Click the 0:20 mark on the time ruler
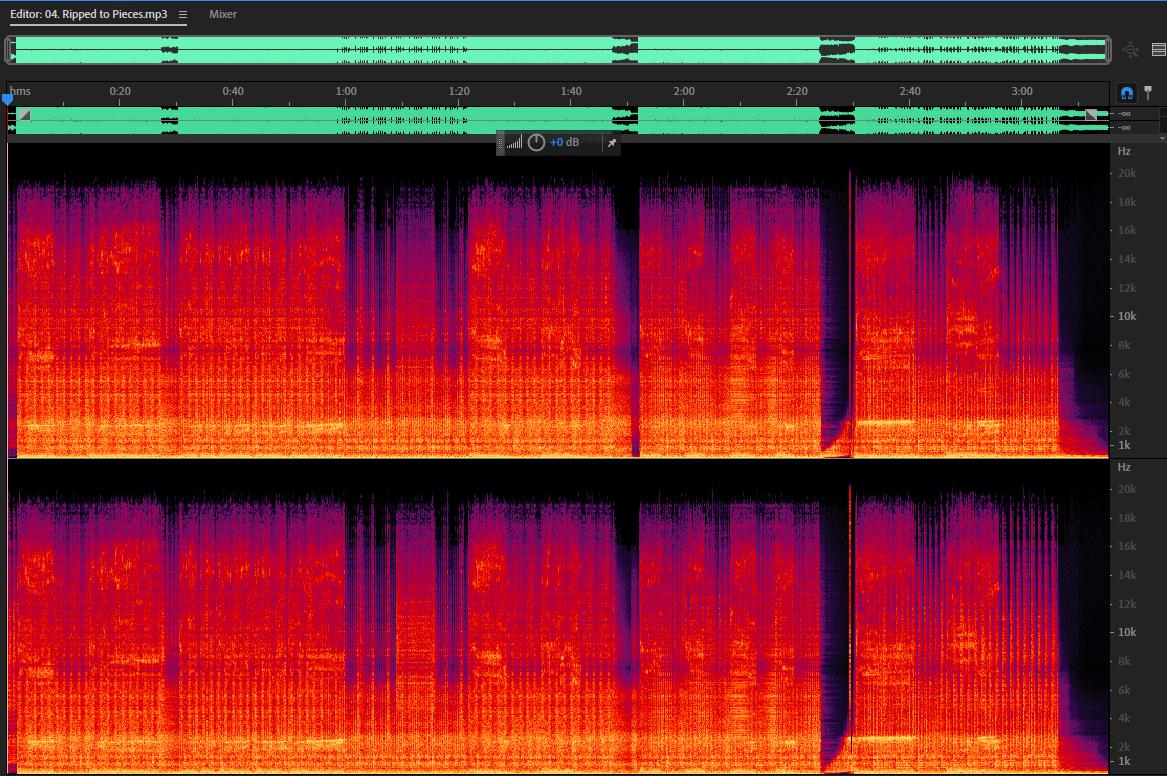1167x776 pixels. click(x=120, y=92)
